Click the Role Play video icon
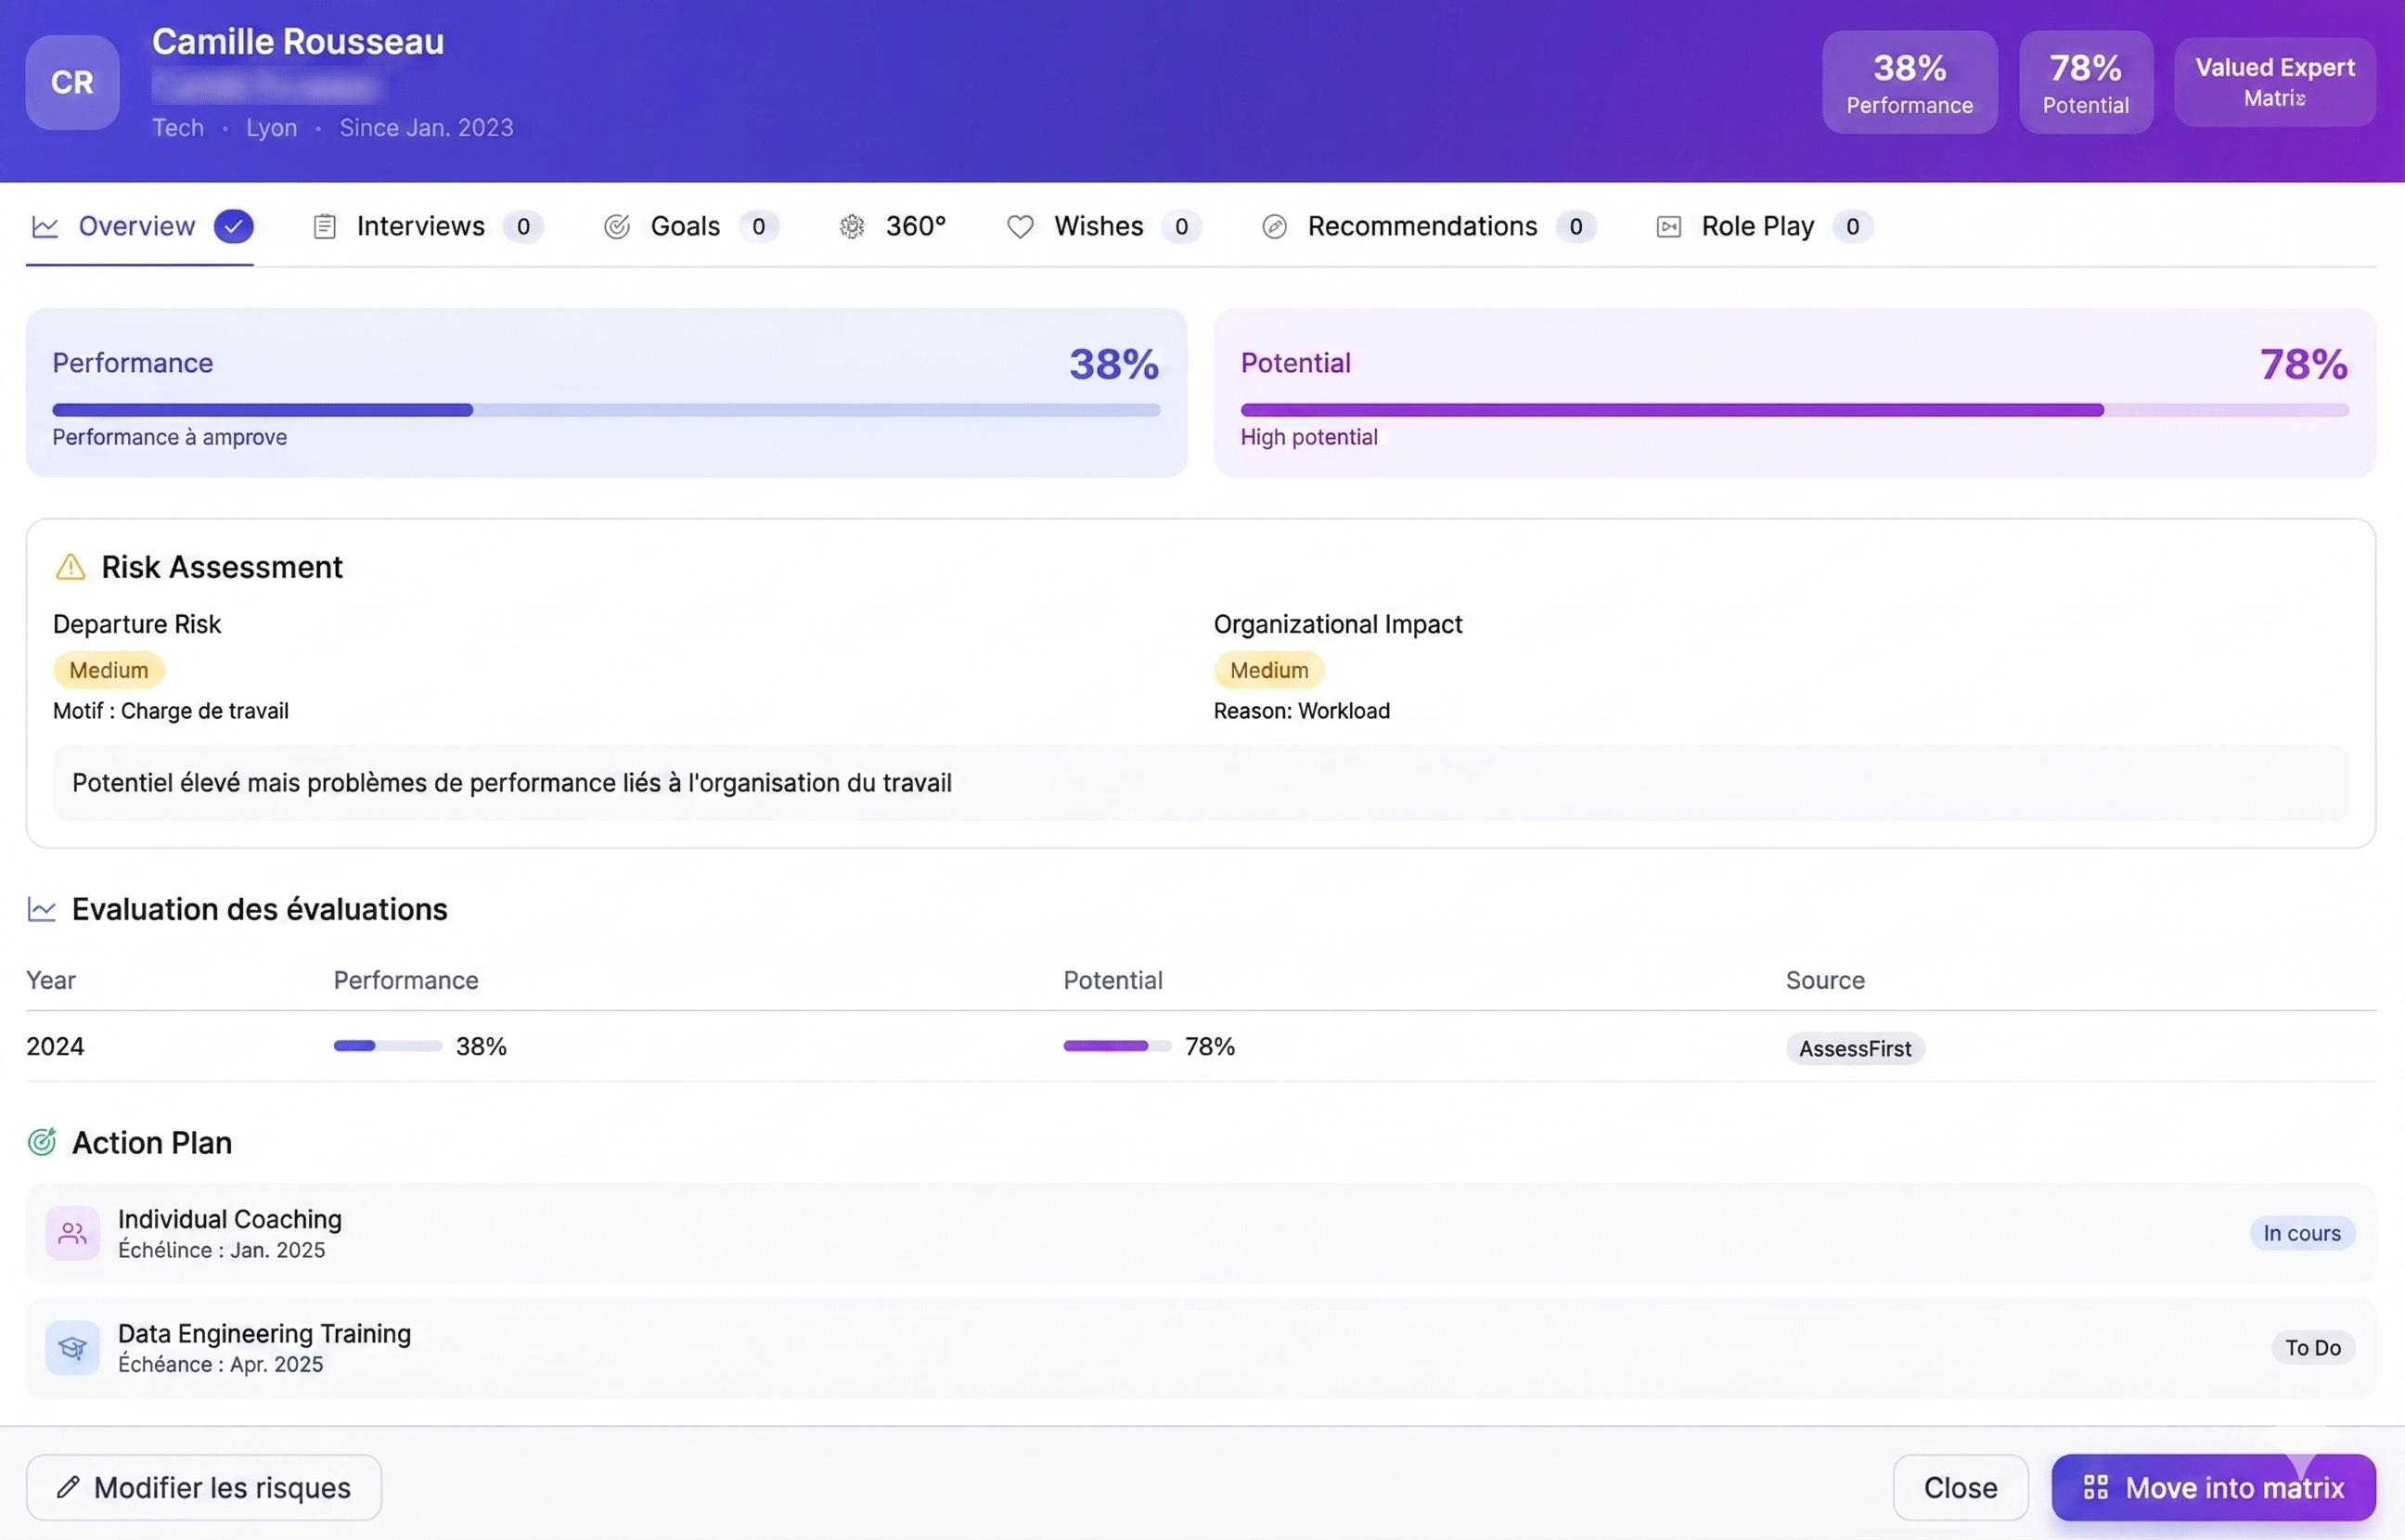 (1668, 226)
